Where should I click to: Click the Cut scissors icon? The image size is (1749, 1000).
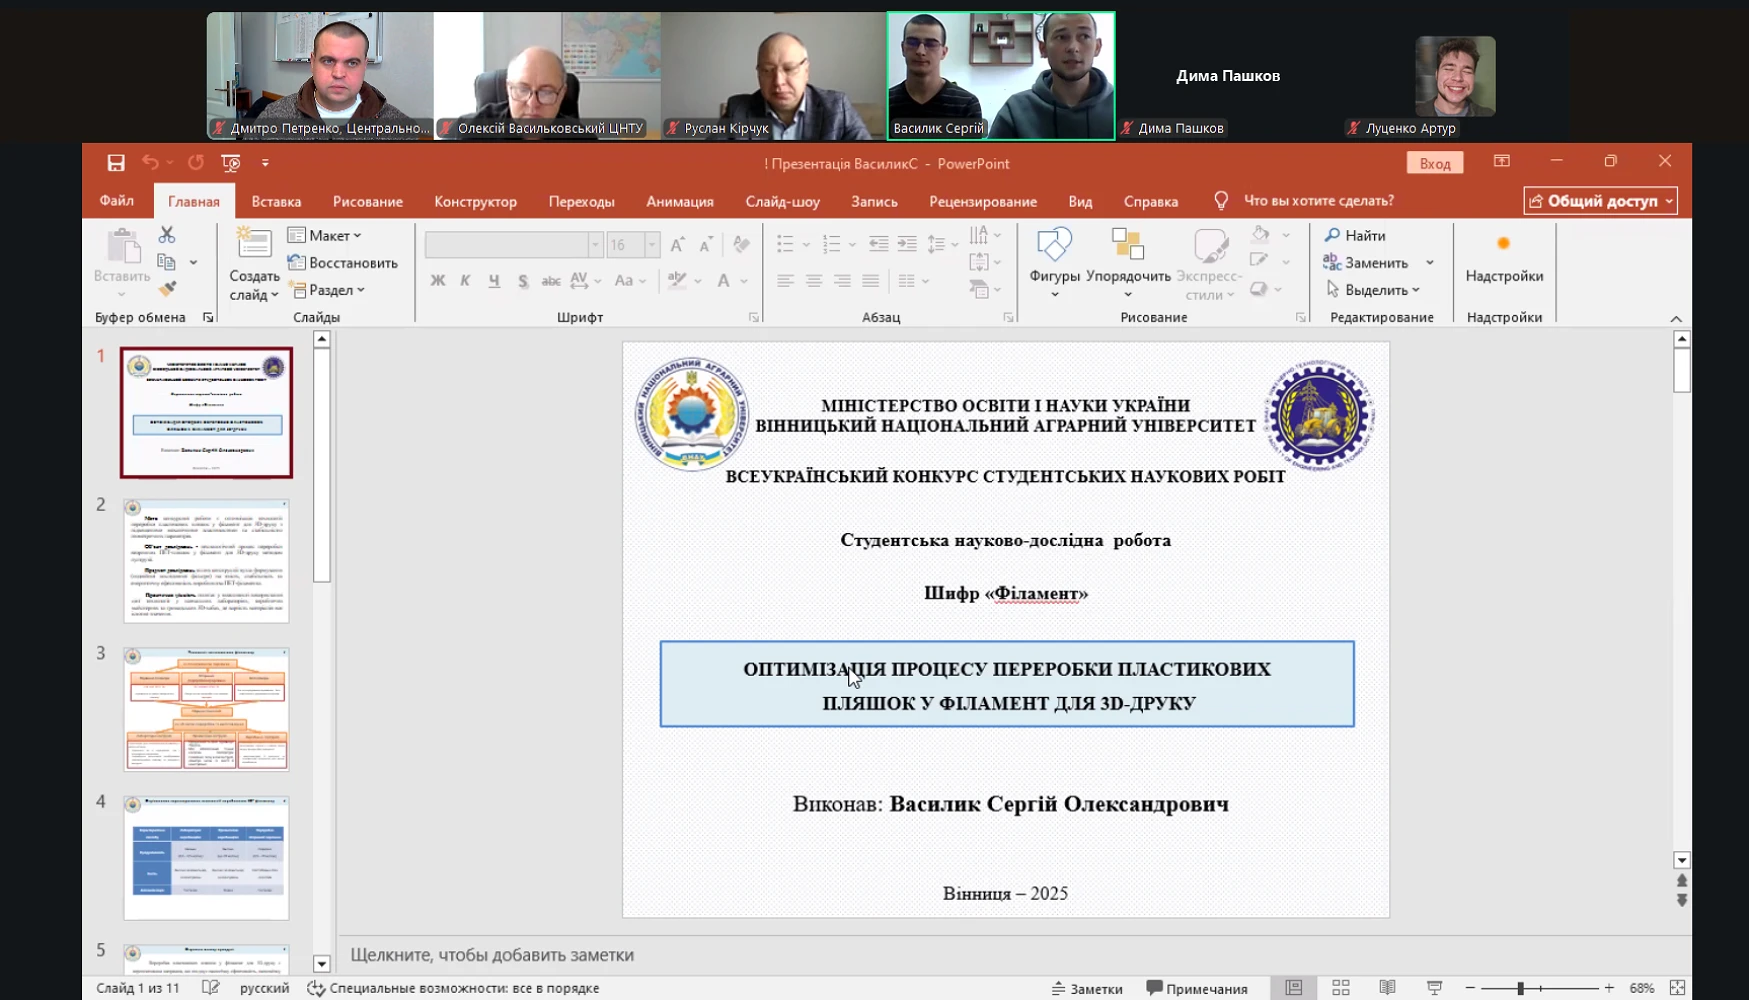coord(167,234)
